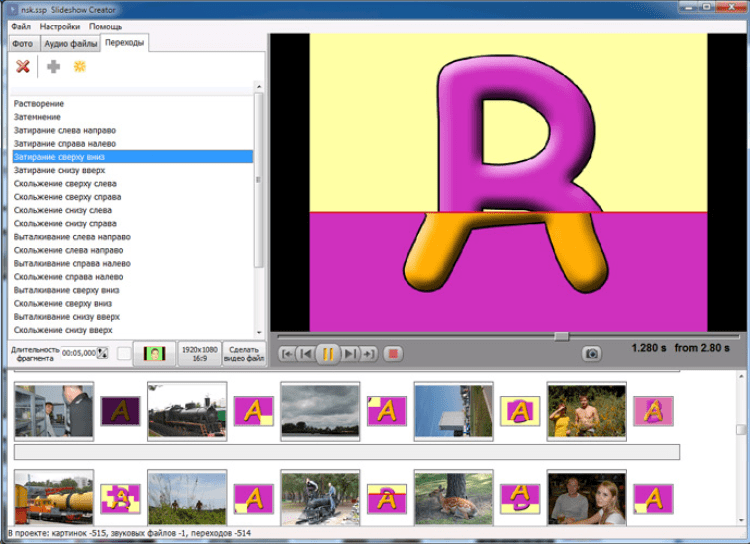Stop playback with the red stop button

pyautogui.click(x=393, y=353)
